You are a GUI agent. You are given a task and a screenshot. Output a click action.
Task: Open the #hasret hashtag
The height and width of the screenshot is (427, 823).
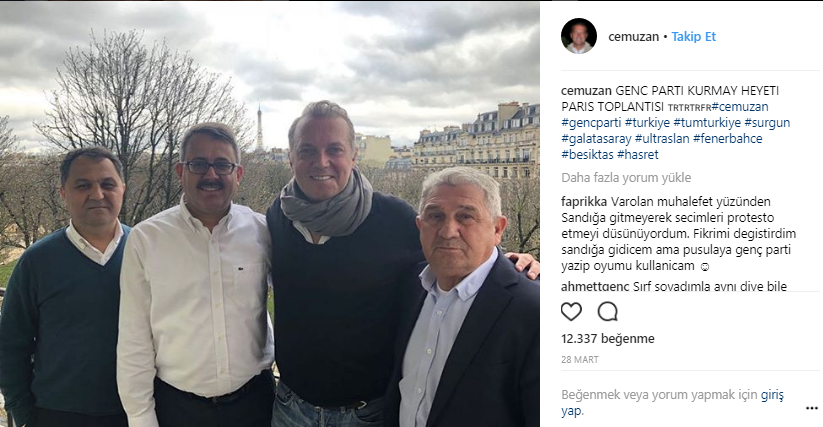tap(638, 155)
